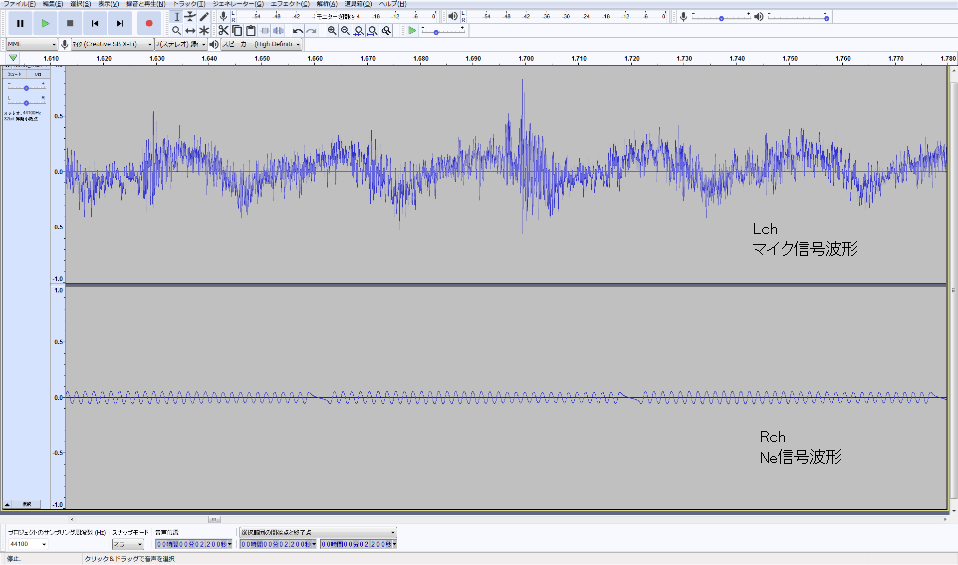Select the Envelope tool

click(x=190, y=17)
